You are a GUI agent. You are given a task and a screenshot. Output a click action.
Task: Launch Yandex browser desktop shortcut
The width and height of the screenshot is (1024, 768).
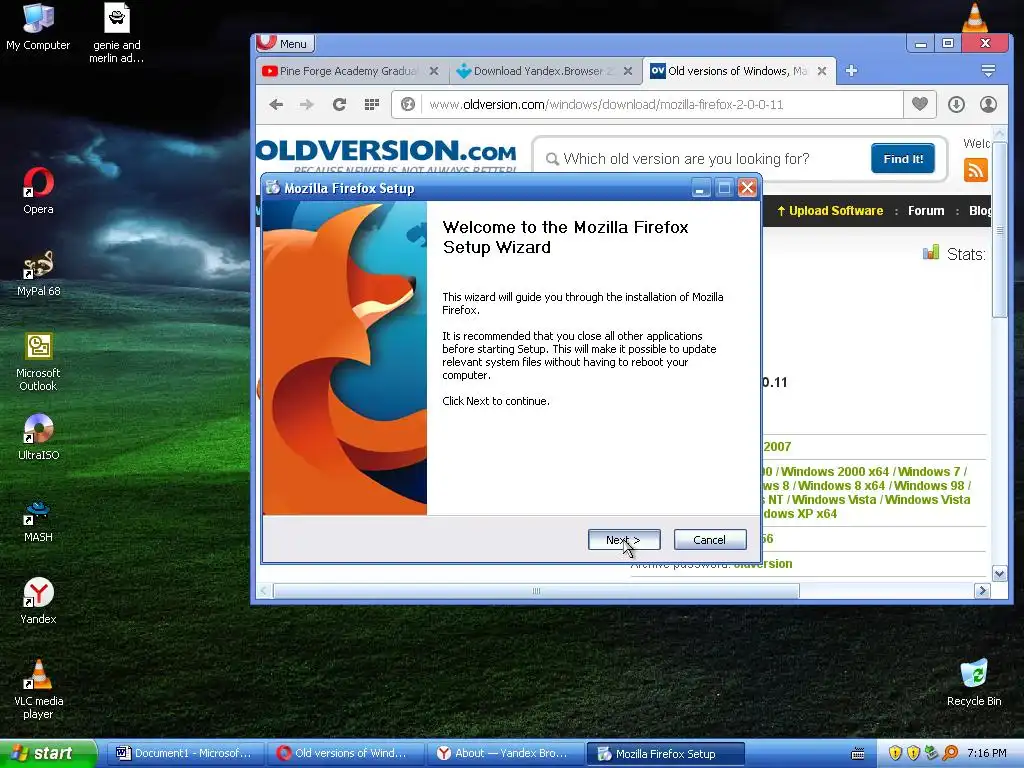coord(38,601)
